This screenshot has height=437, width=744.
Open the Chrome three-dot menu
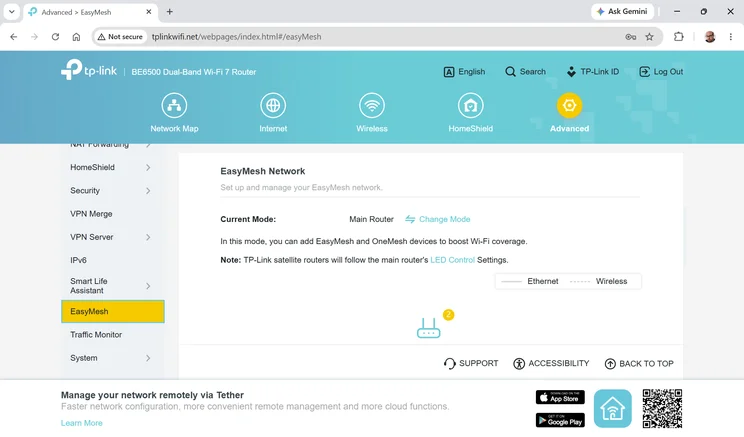click(x=731, y=37)
